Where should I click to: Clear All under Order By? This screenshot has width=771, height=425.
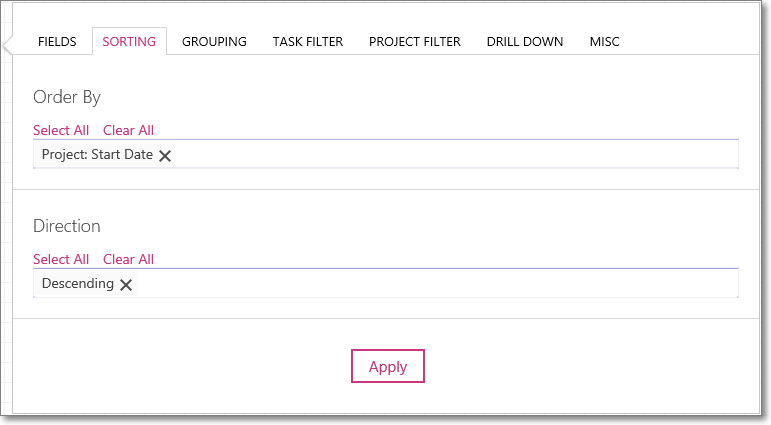pos(128,130)
